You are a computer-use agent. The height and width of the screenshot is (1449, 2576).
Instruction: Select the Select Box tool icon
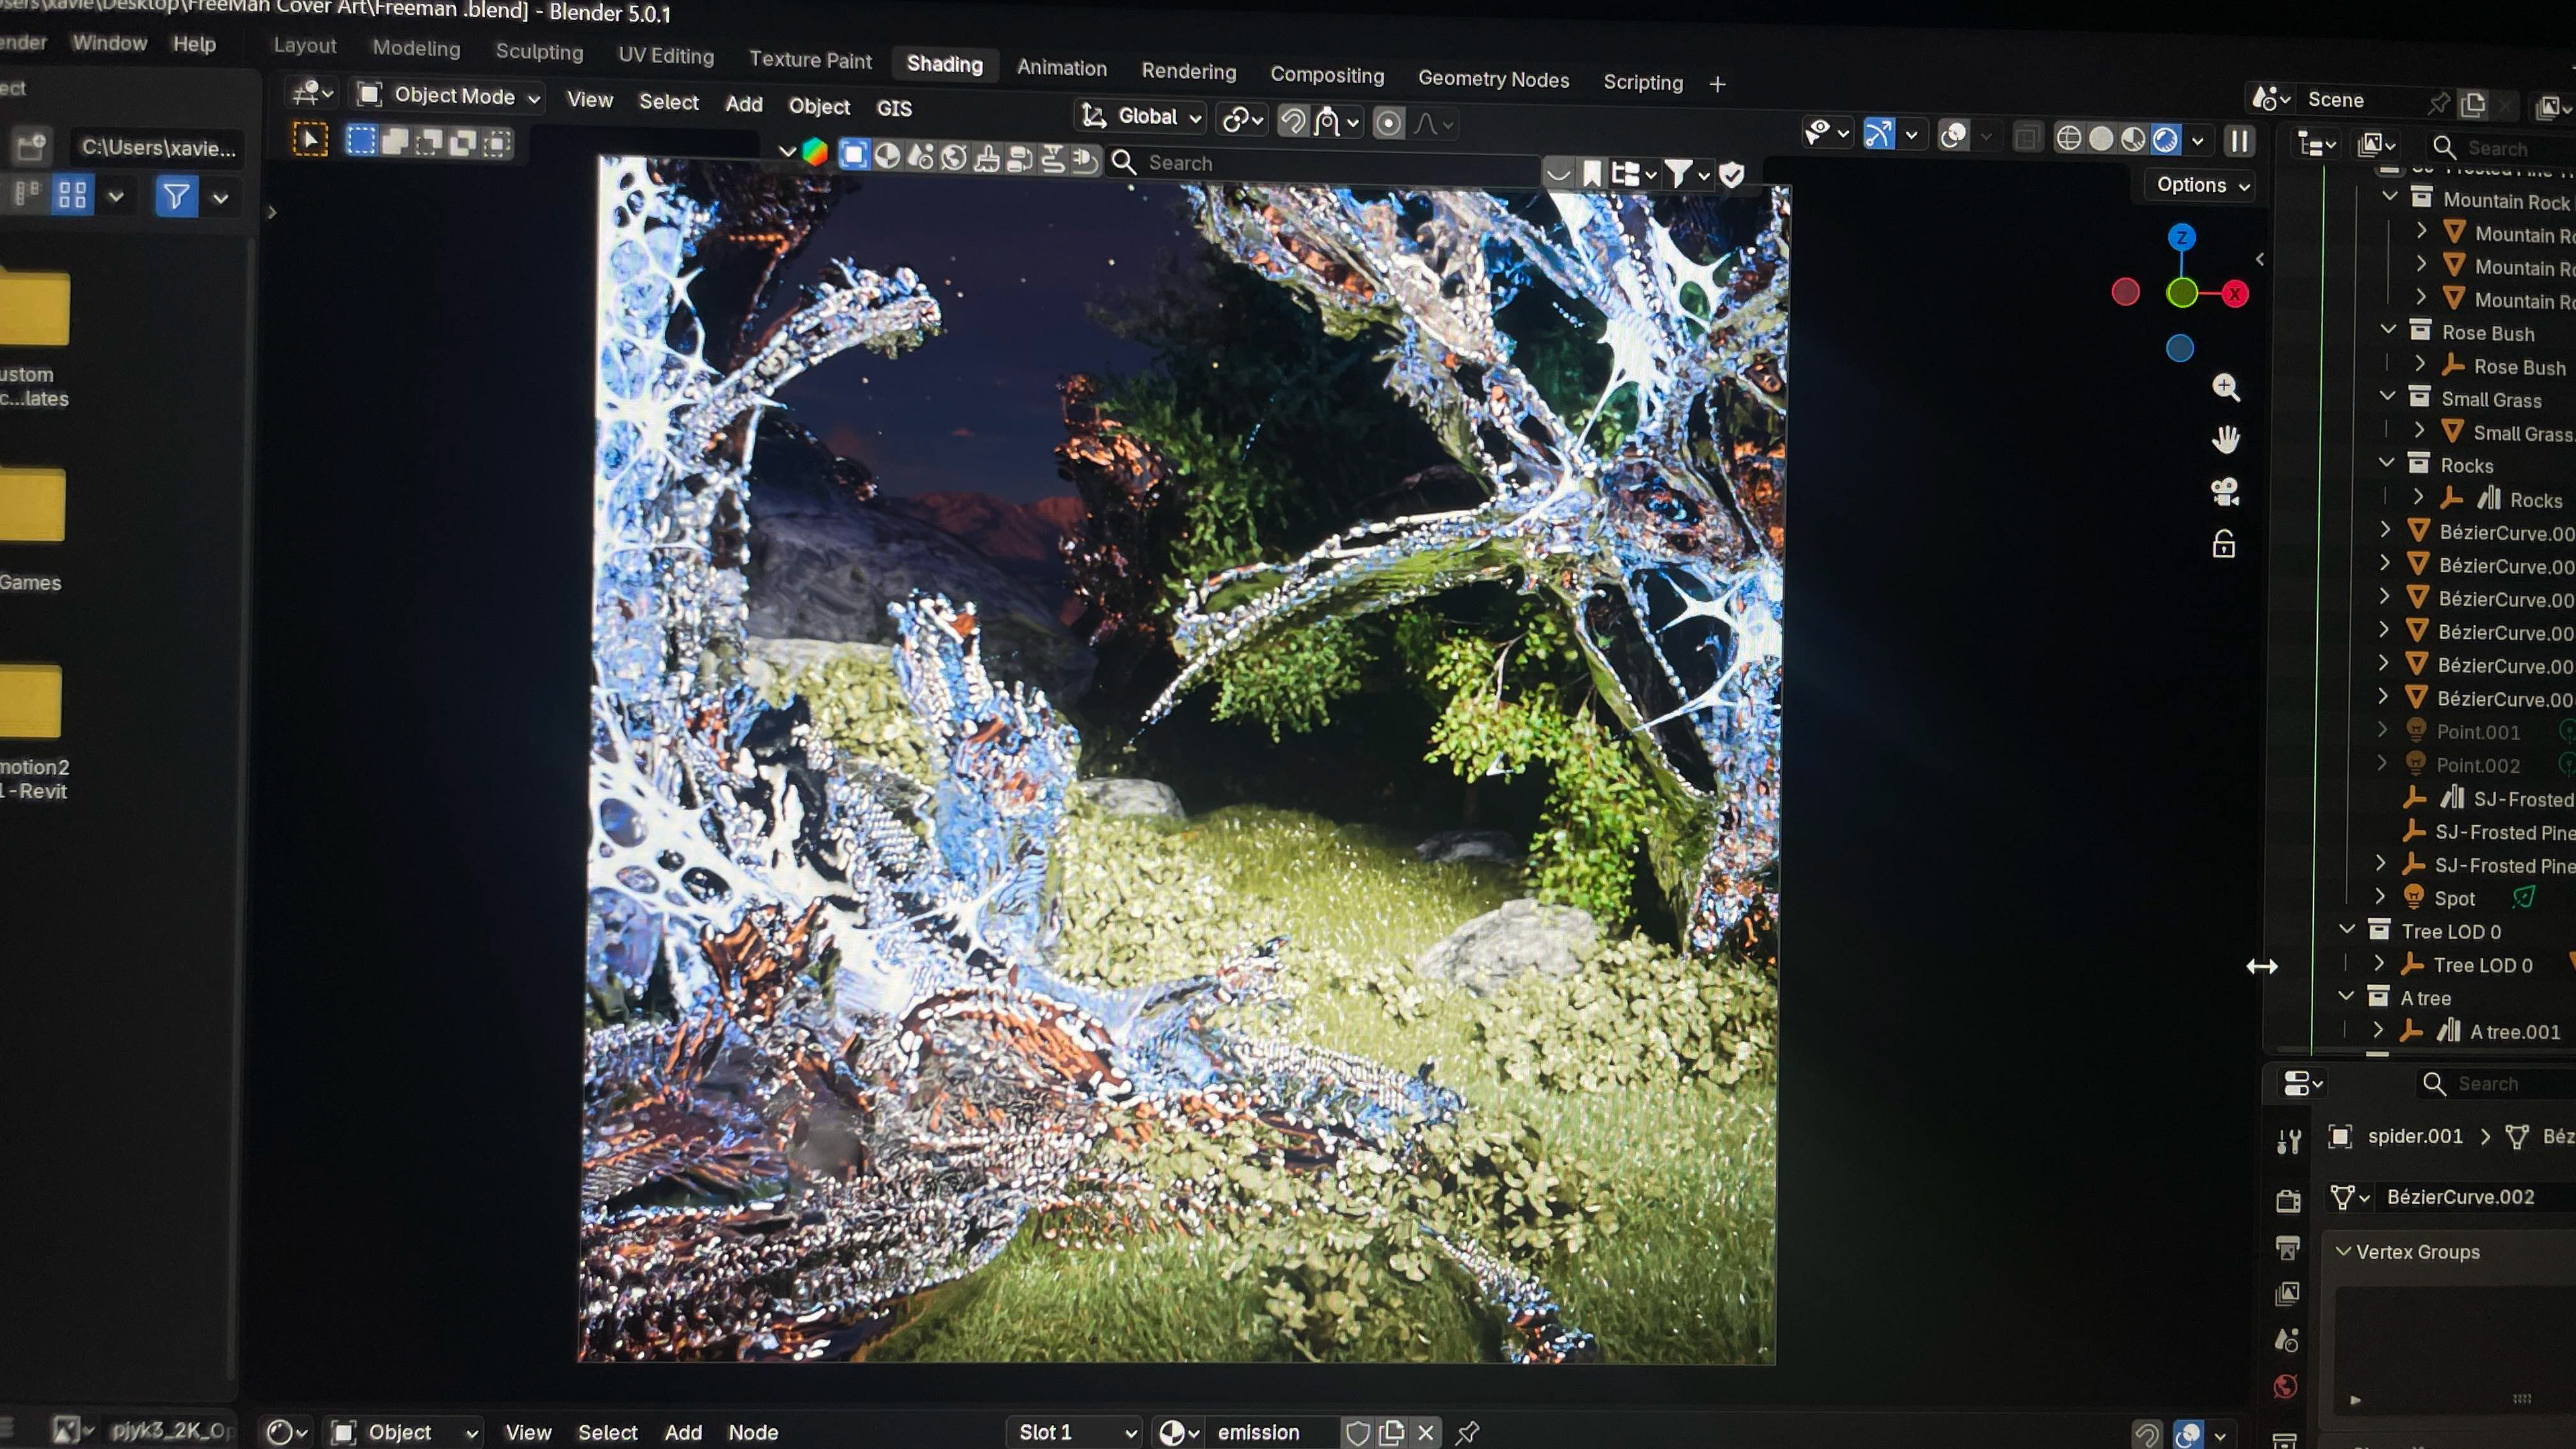click(310, 138)
